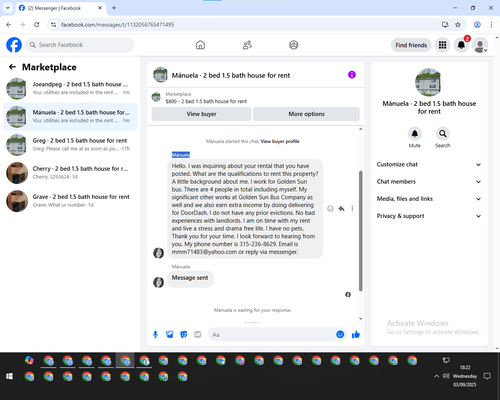Click the reply arrow beside the message

(x=341, y=209)
